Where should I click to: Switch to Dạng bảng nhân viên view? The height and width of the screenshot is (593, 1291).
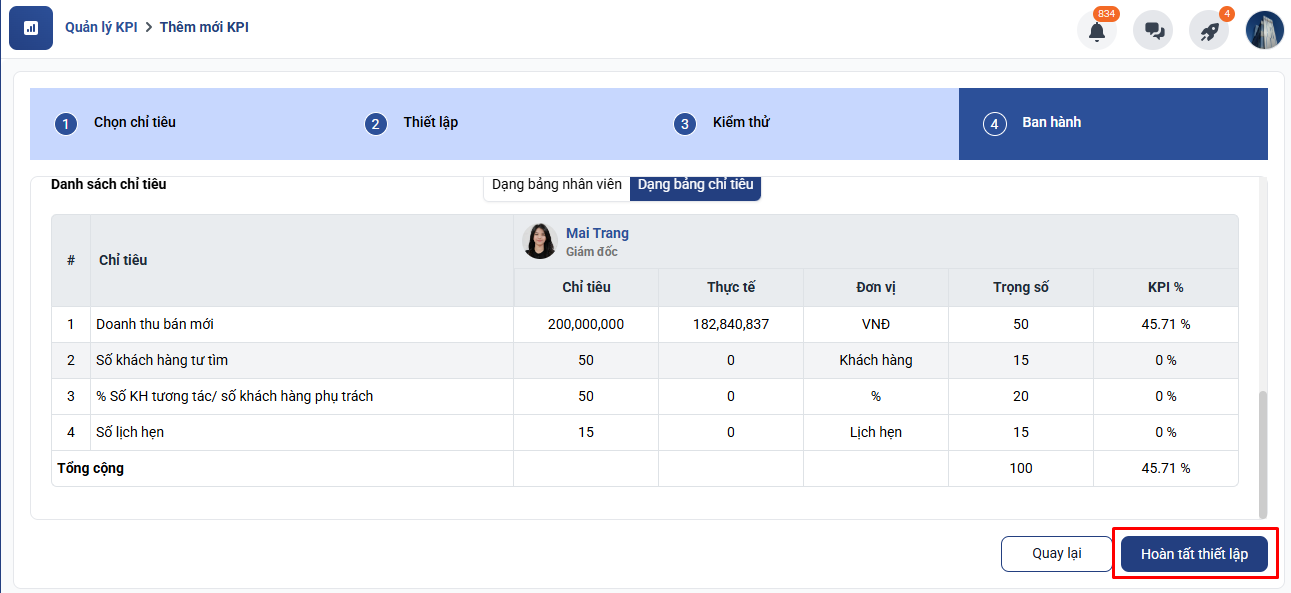[557, 185]
